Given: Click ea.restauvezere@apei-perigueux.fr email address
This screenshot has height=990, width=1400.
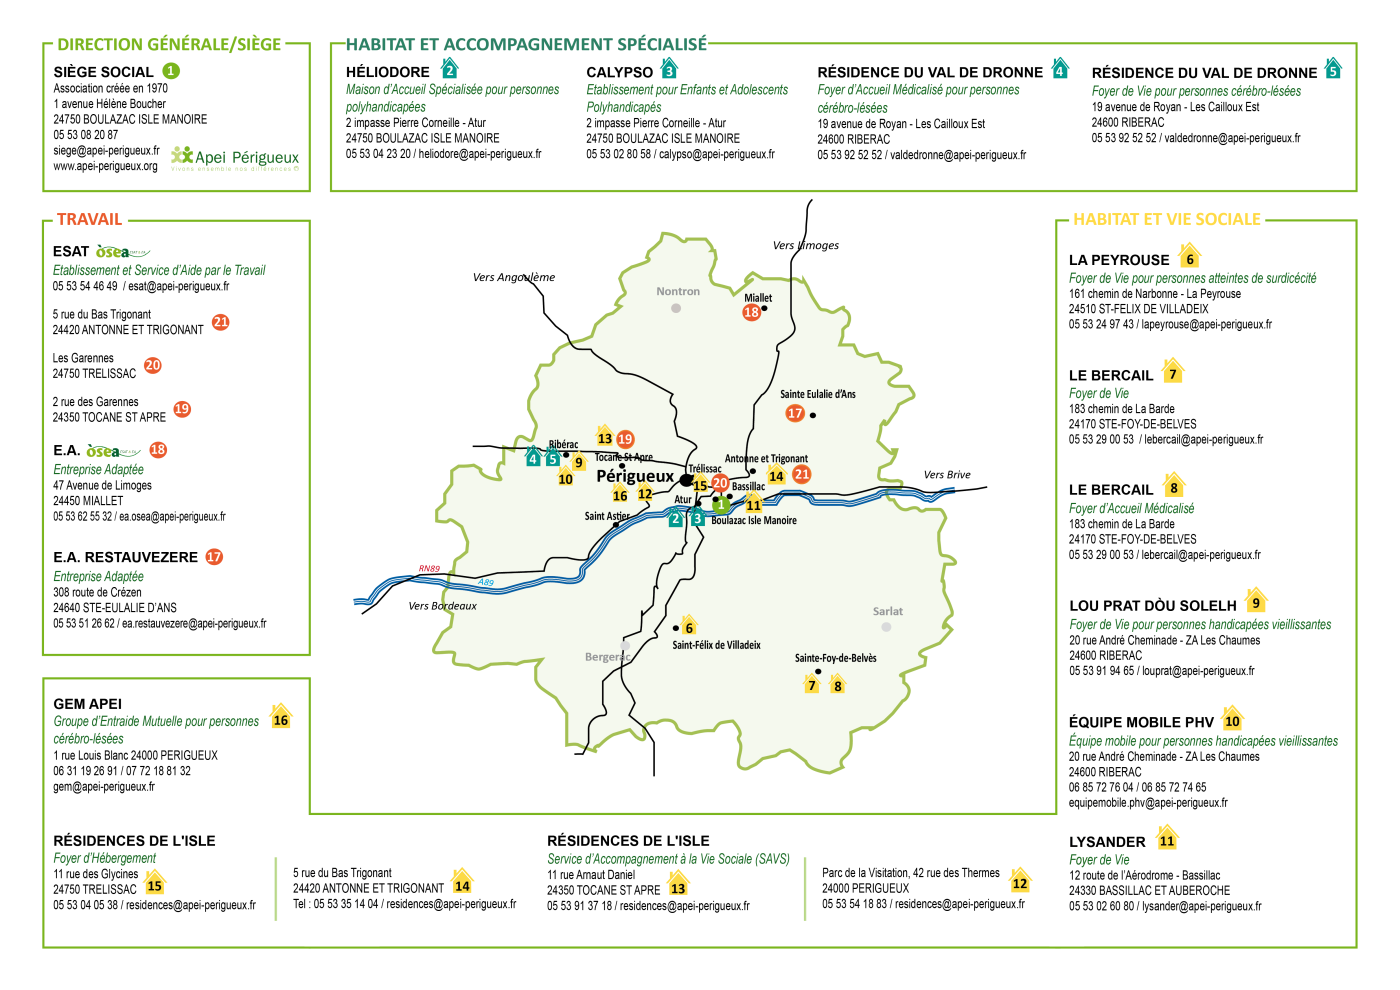Looking at the screenshot, I should (194, 623).
